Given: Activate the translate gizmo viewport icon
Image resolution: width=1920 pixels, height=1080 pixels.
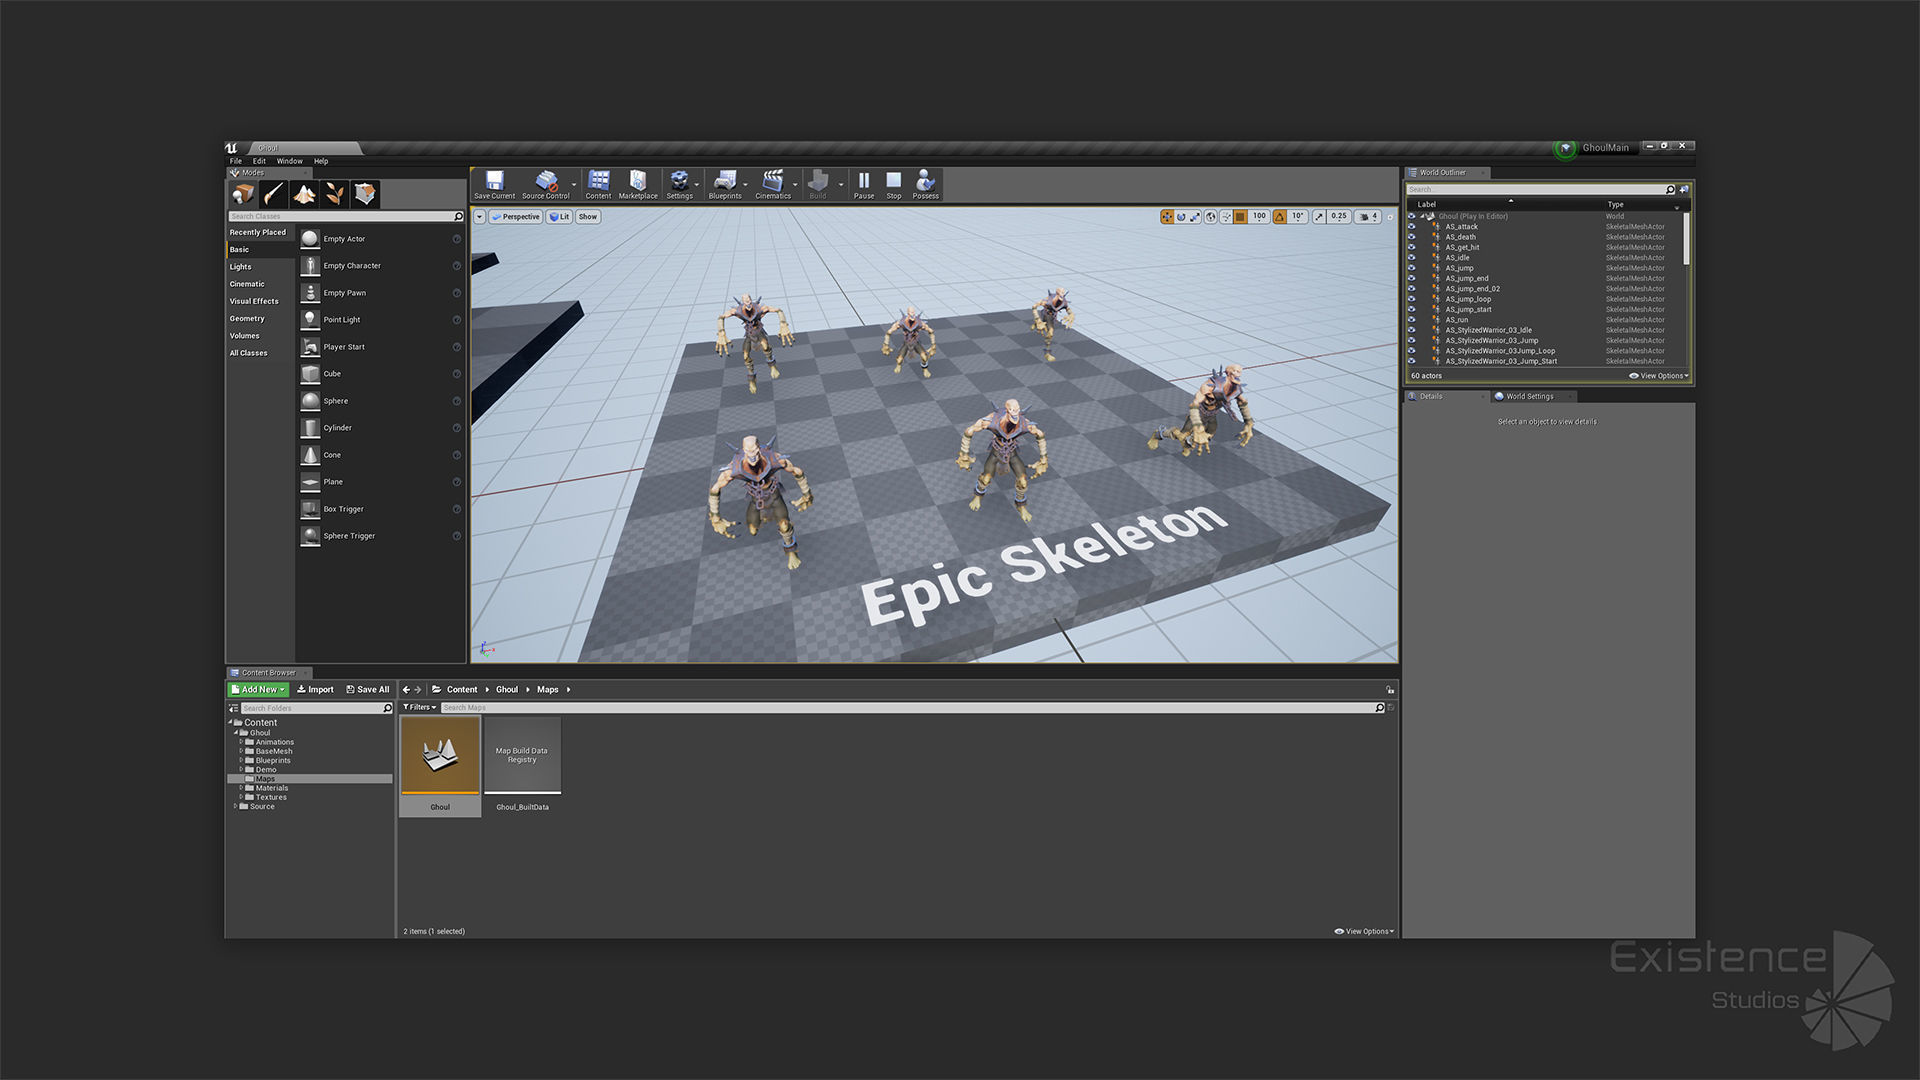Looking at the screenshot, I should 1166,217.
